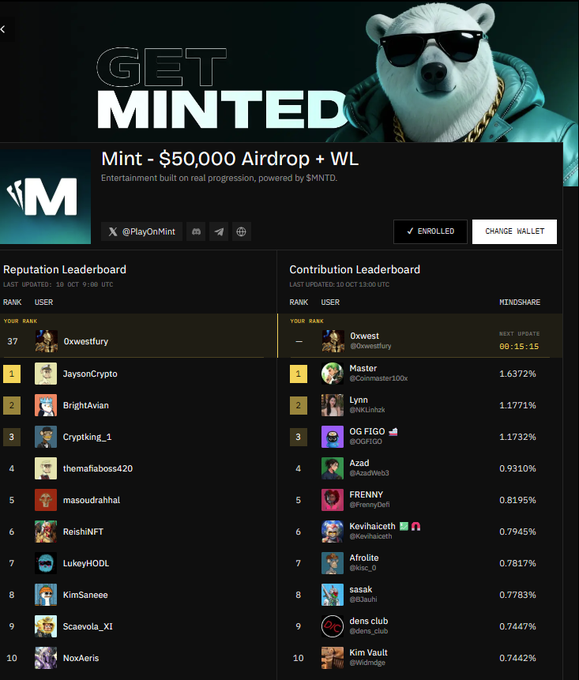
Task: Click the gold rank 1 badge beside JaysonCrypto
Action: point(12,374)
